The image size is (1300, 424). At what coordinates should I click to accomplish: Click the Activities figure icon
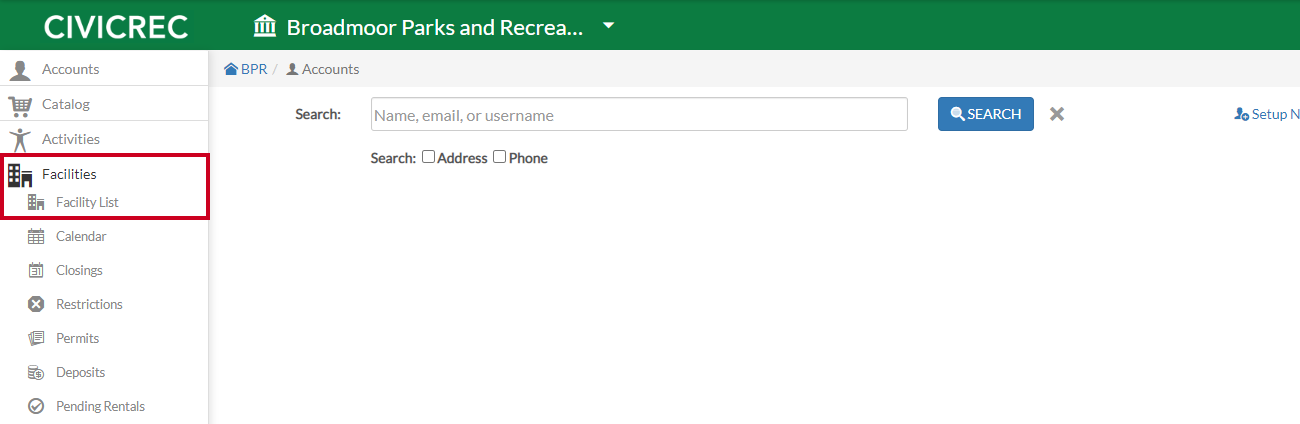[20, 140]
